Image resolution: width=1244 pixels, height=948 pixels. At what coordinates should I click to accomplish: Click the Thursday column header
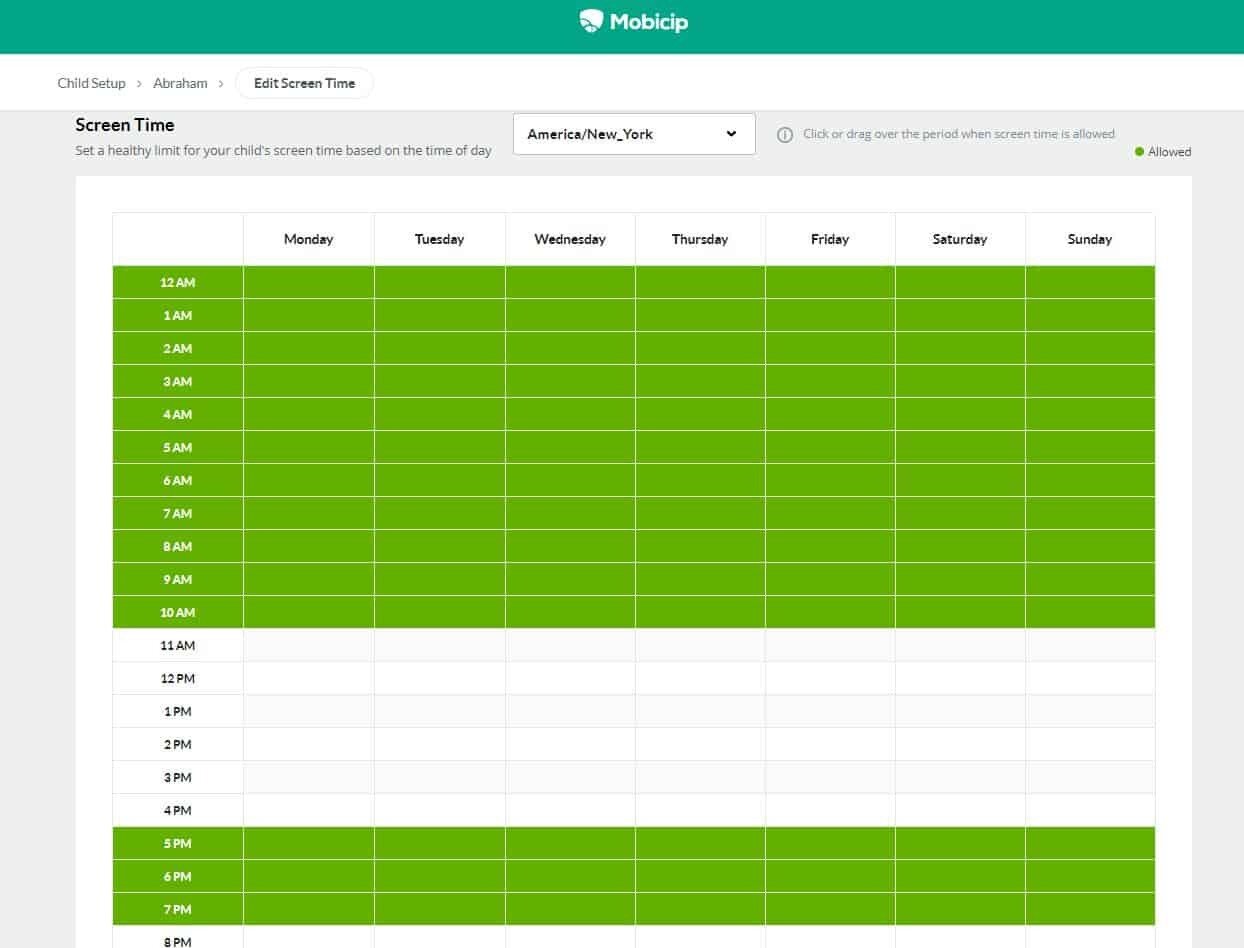[x=700, y=239]
